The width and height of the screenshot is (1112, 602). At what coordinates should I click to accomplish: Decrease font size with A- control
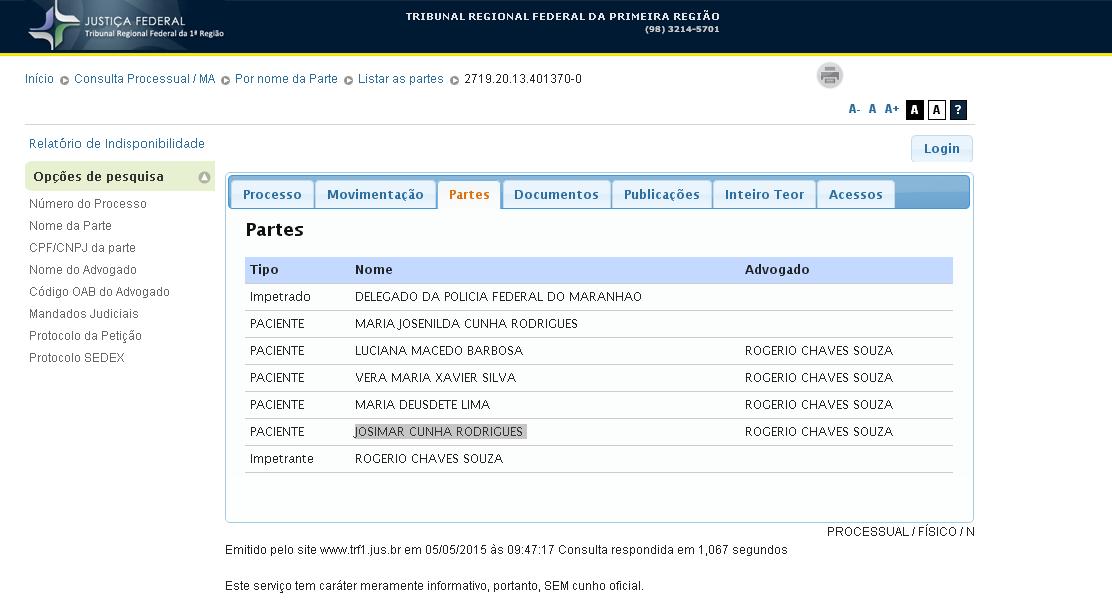(x=854, y=109)
